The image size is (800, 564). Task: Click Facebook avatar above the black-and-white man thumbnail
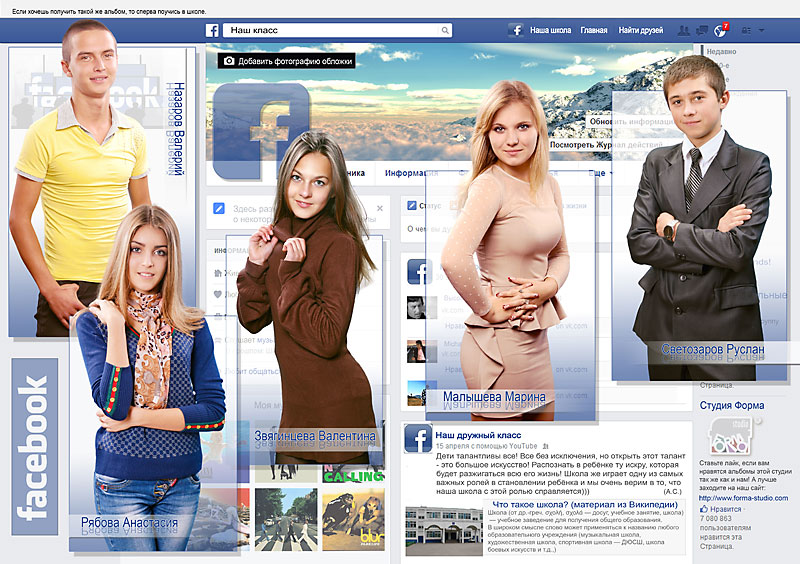pyautogui.click(x=419, y=271)
